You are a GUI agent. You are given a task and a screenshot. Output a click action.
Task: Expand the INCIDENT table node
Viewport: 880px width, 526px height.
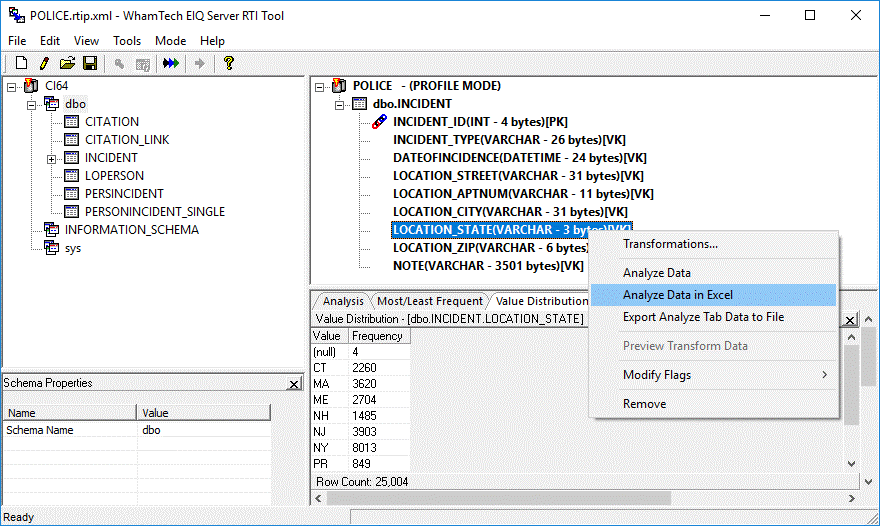coord(52,159)
